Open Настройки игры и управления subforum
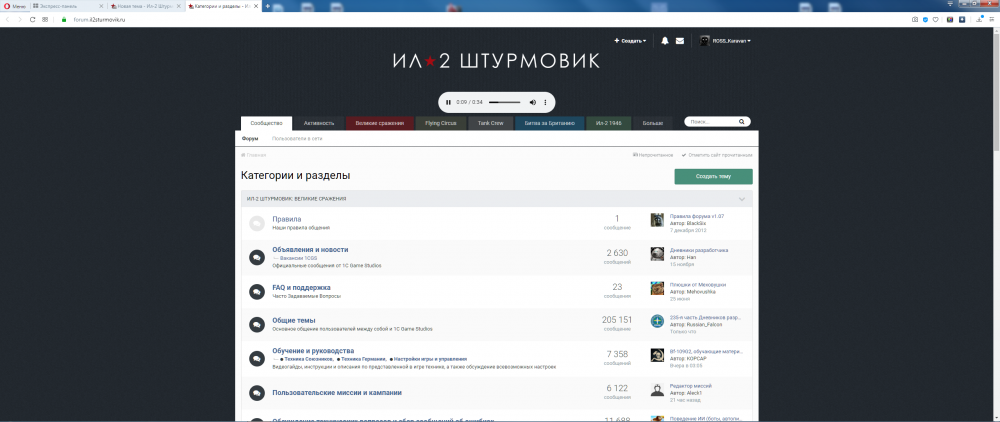This screenshot has width=1000, height=422. coord(429,360)
